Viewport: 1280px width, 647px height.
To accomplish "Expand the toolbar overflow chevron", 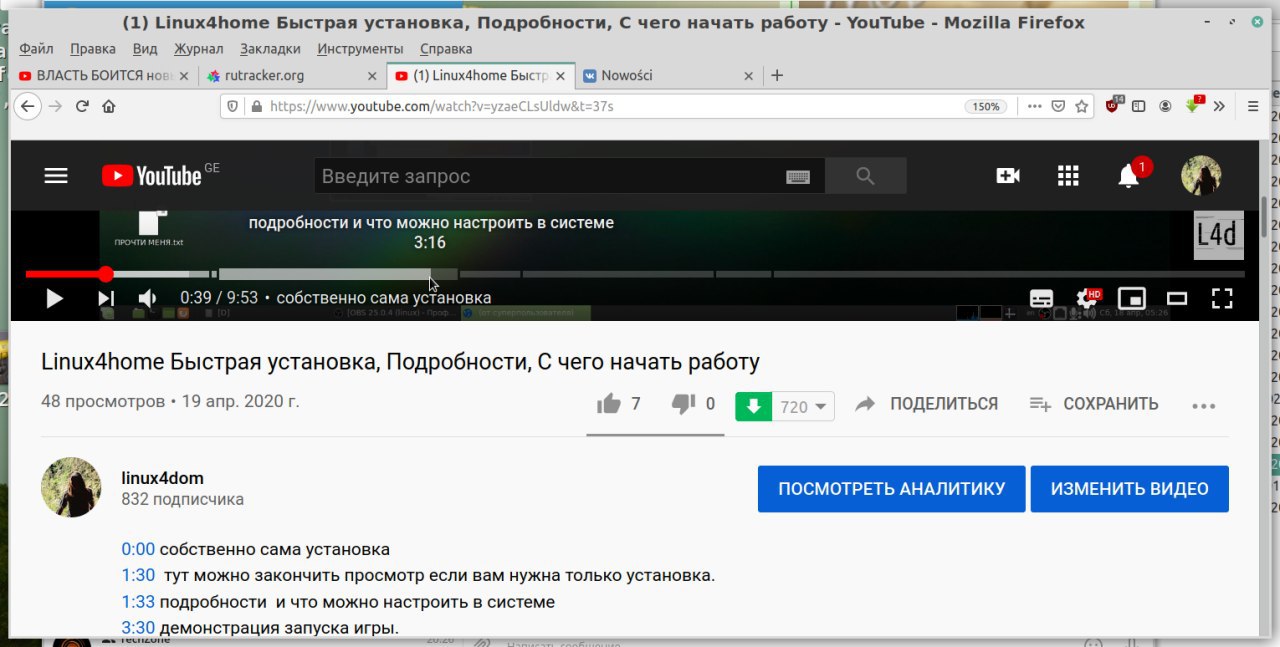I will point(1219,106).
